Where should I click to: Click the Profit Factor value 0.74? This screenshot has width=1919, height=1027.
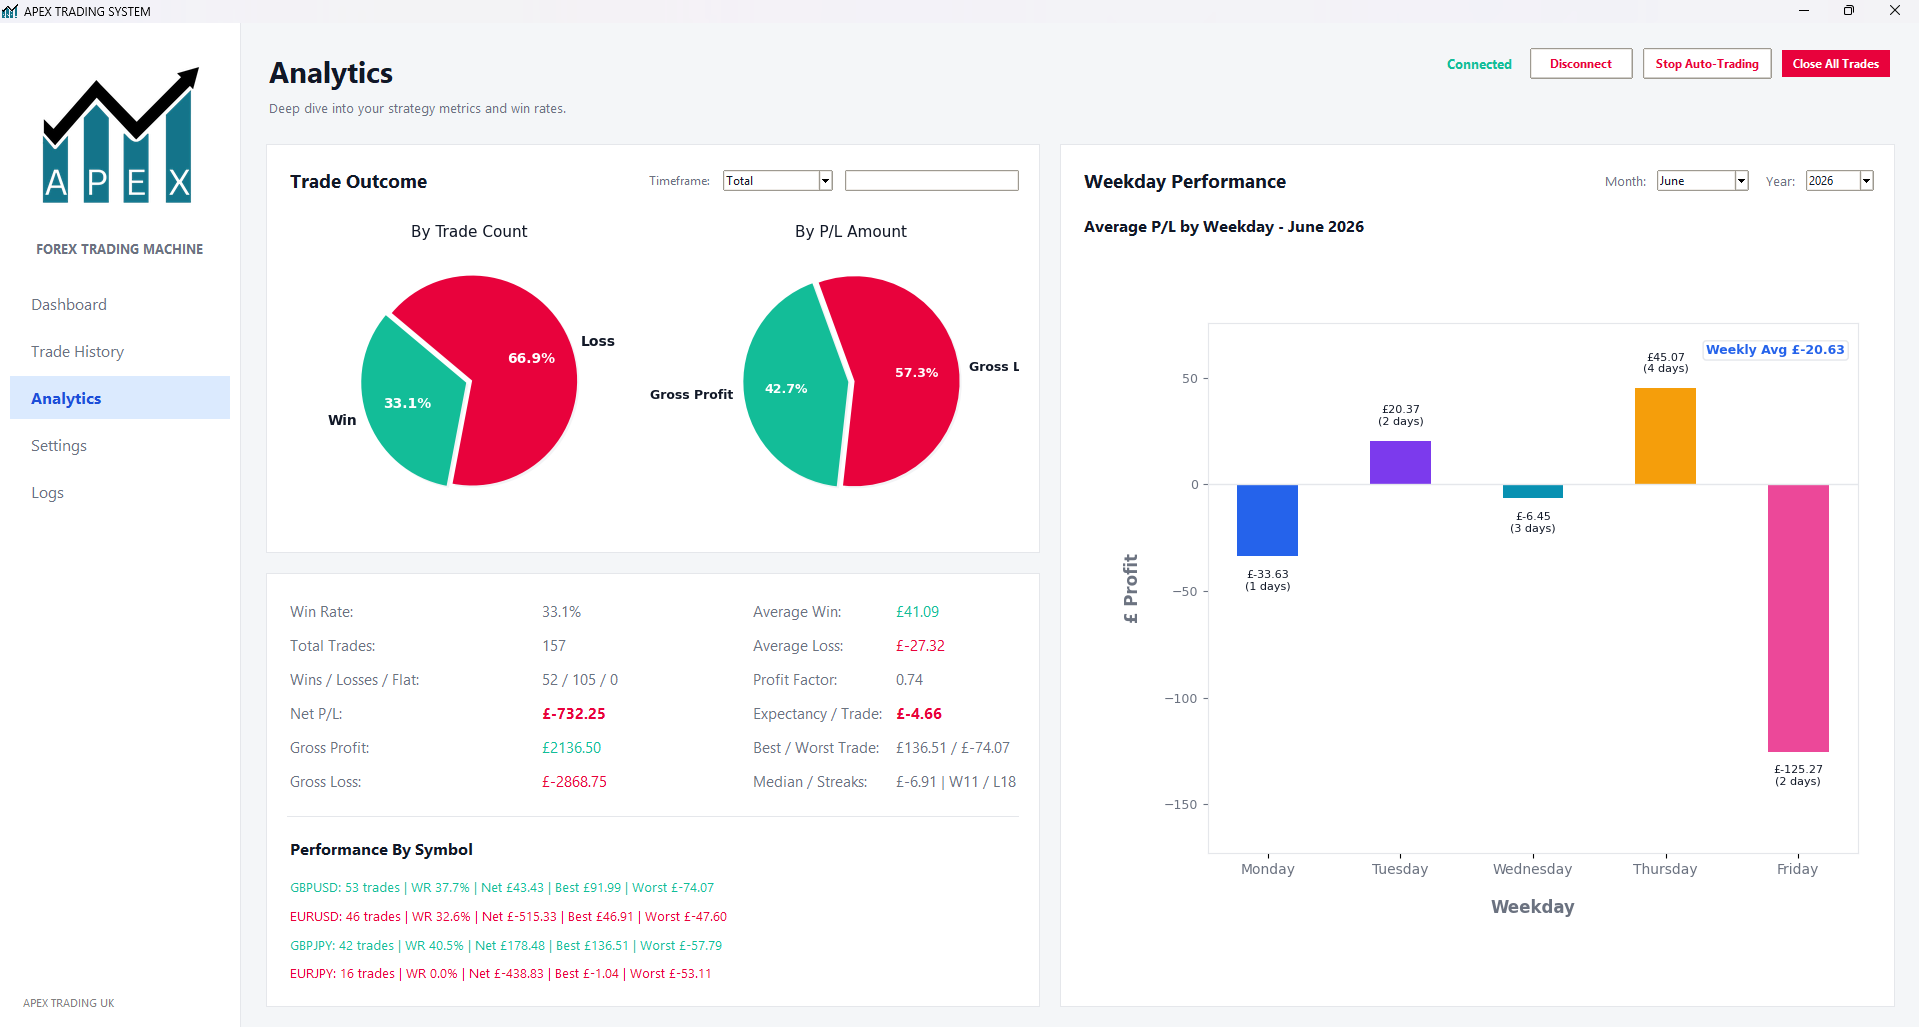[909, 679]
